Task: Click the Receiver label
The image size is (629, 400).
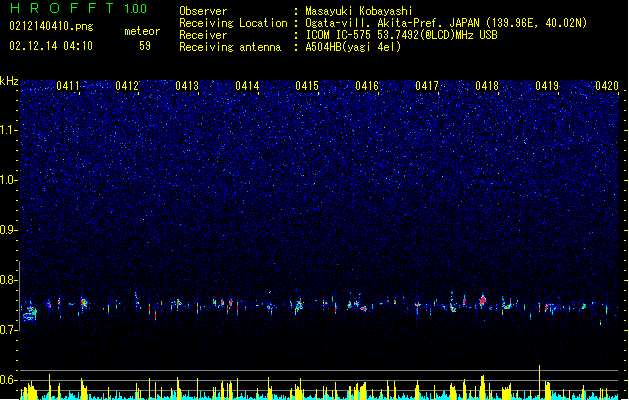Action: pos(203,35)
